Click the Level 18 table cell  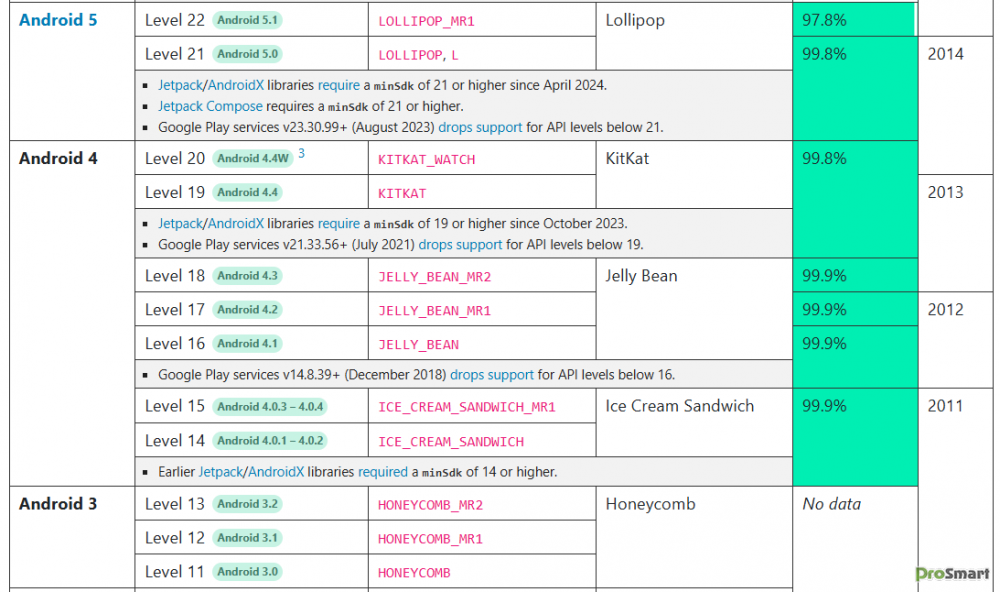pos(174,276)
